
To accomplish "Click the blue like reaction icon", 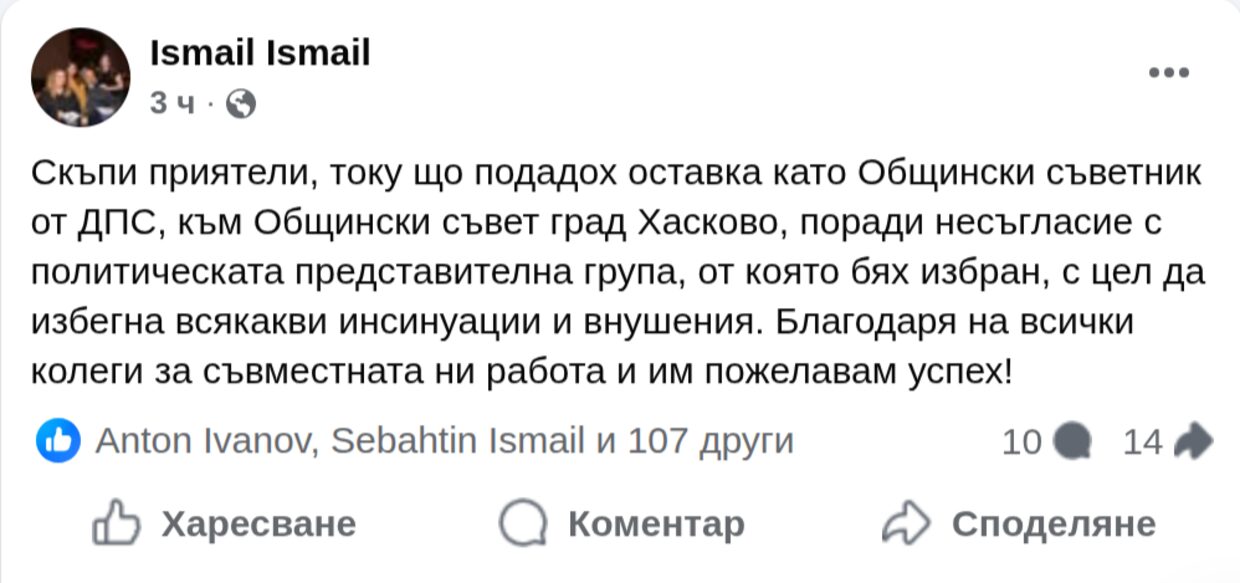I will [59, 441].
